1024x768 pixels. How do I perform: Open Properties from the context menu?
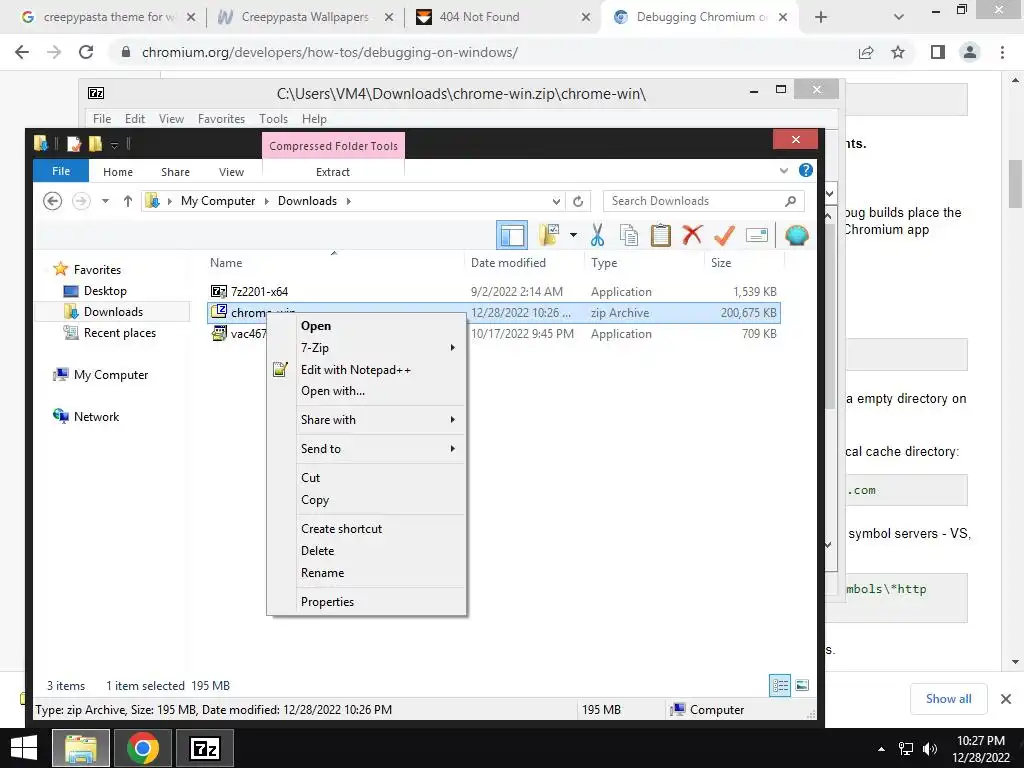coord(368,601)
